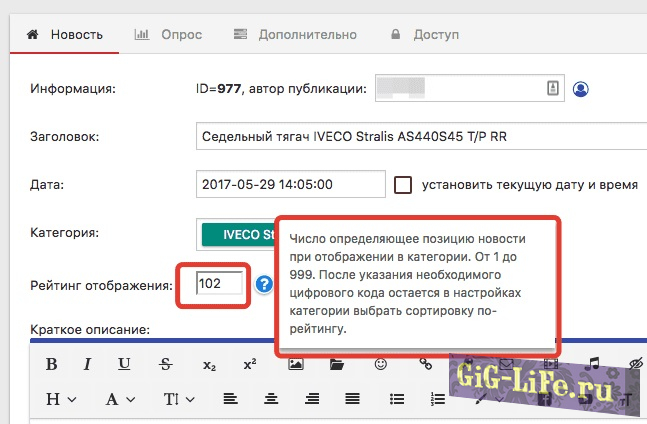647x424 pixels.
Task: Center align the text
Action: 271,399
